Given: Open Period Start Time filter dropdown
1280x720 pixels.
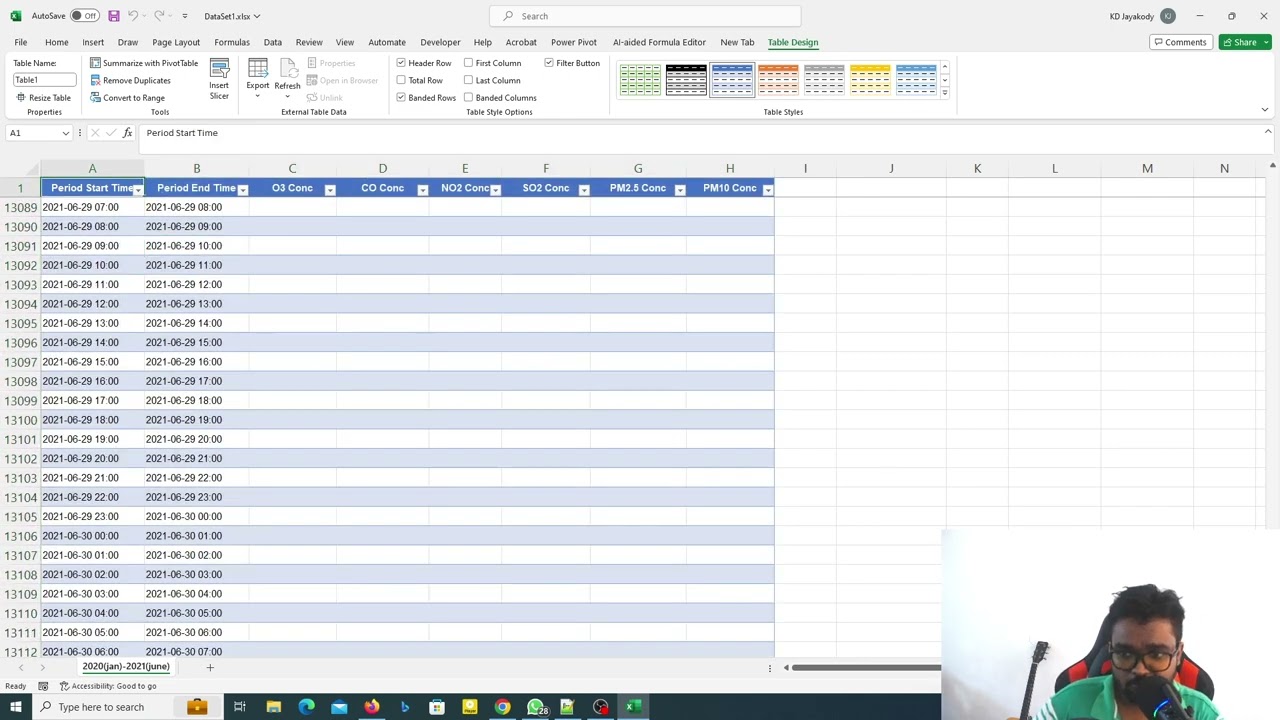Looking at the screenshot, I should 138,189.
